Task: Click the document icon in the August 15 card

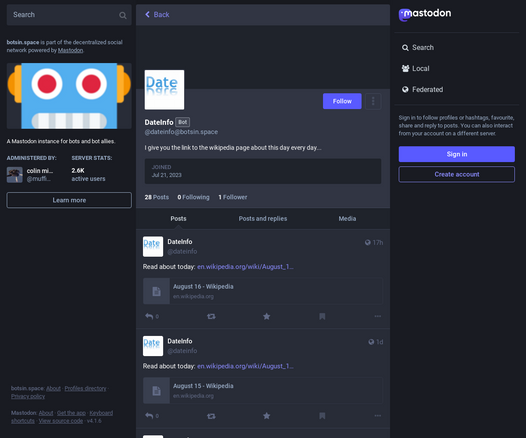Action: [156, 391]
